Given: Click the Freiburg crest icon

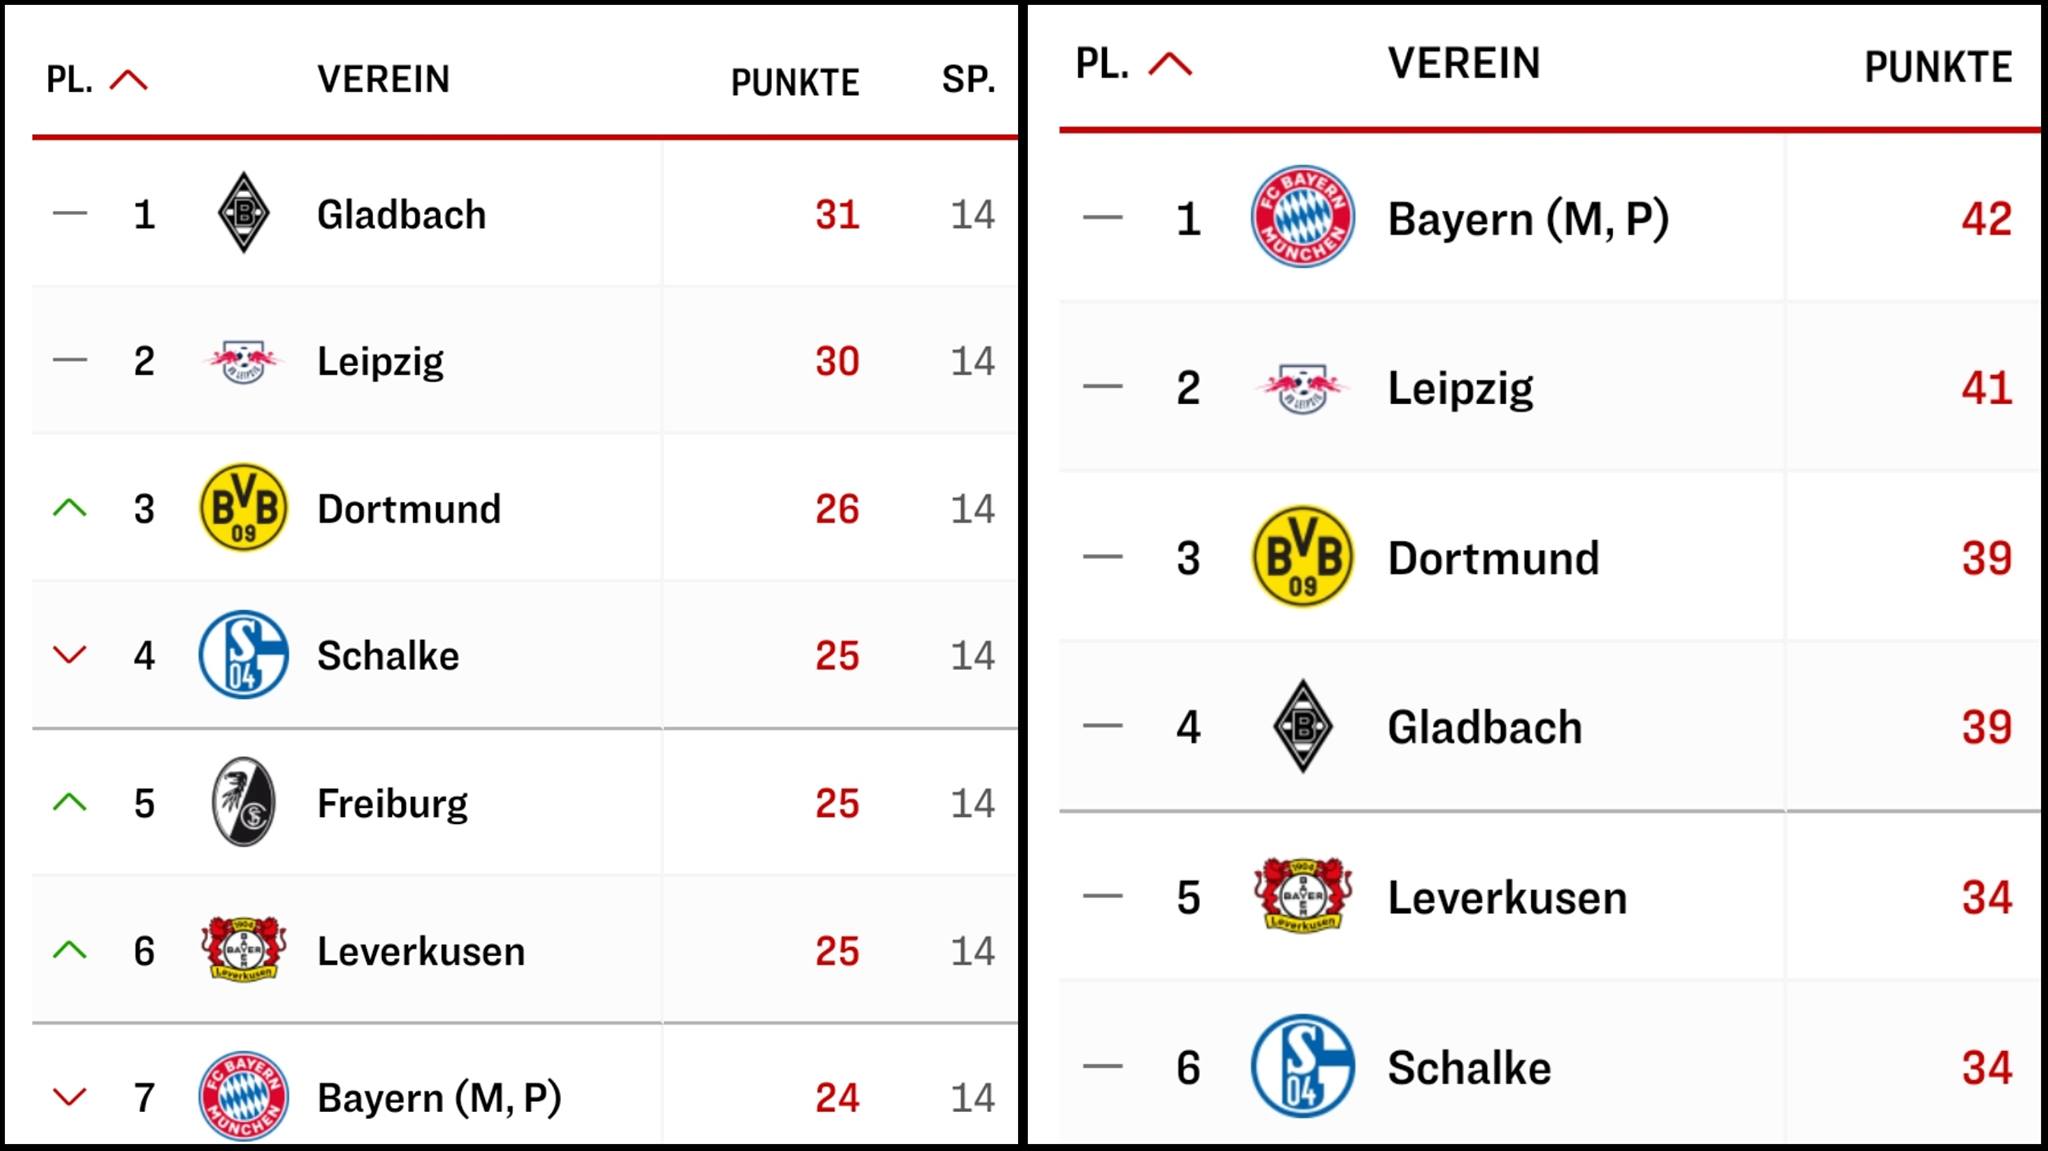Looking at the screenshot, I should pos(243,802).
